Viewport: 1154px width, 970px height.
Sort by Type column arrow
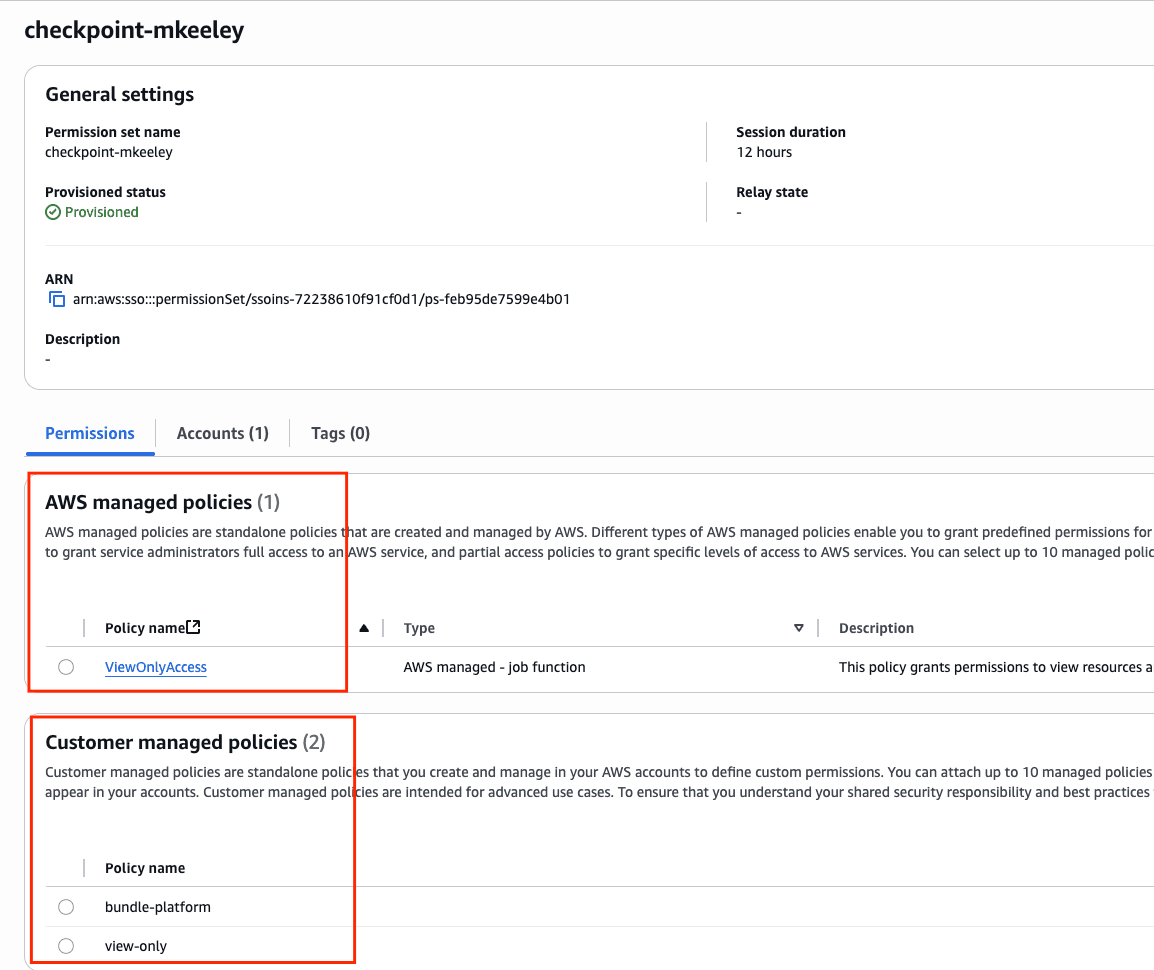pos(799,628)
